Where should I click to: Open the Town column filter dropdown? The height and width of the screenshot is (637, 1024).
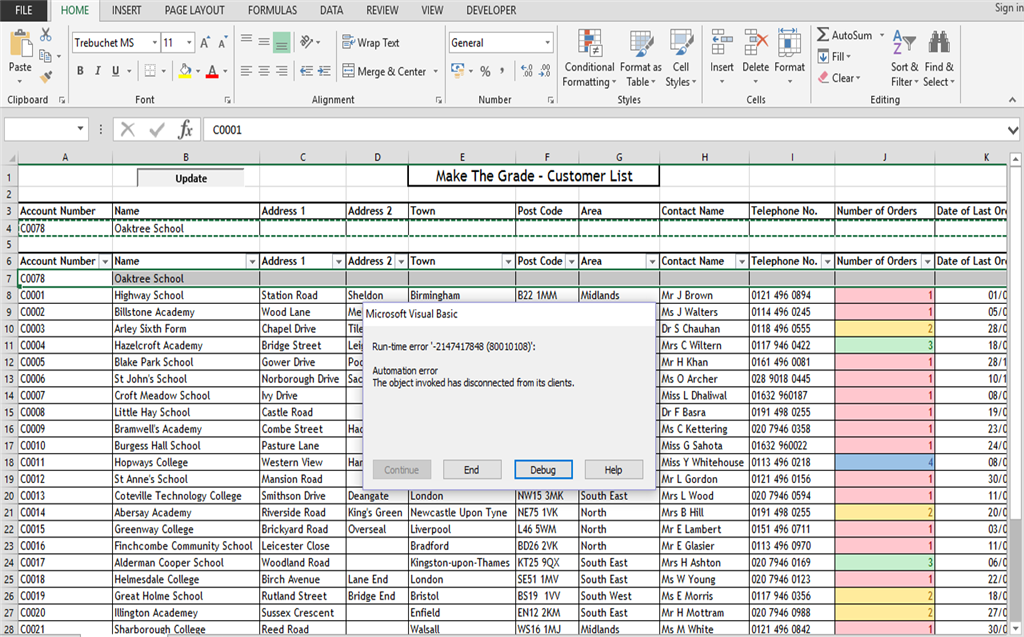tap(507, 261)
